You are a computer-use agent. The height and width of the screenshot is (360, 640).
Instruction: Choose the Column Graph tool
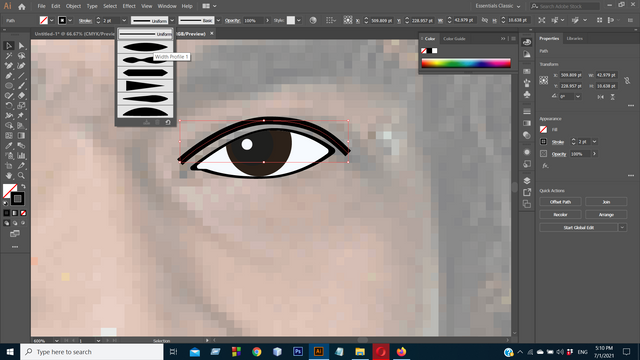click(21, 156)
